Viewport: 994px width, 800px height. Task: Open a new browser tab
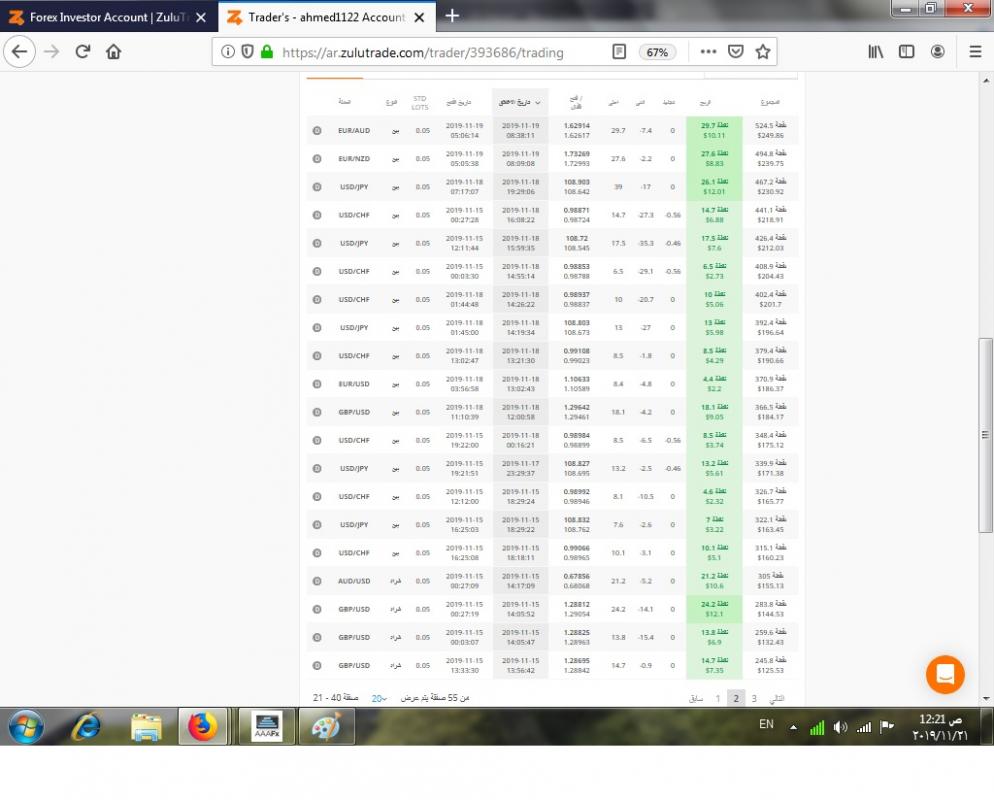coord(452,16)
